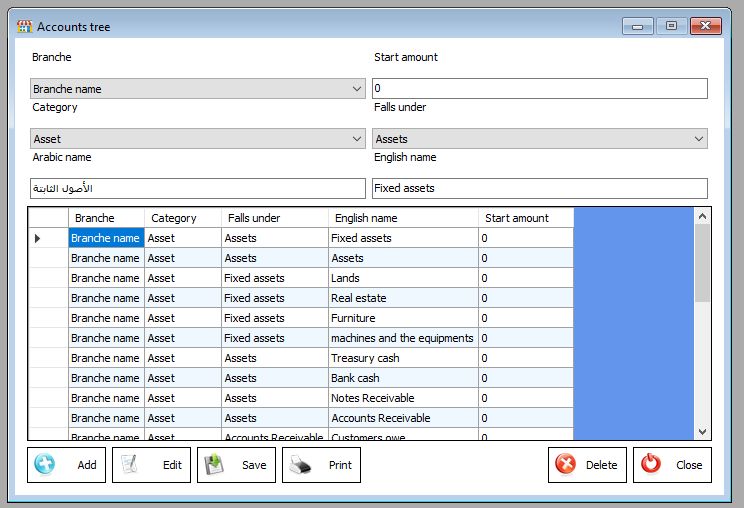This screenshot has height=508, width=744.
Task: Click the Start amount input field
Action: (x=539, y=88)
